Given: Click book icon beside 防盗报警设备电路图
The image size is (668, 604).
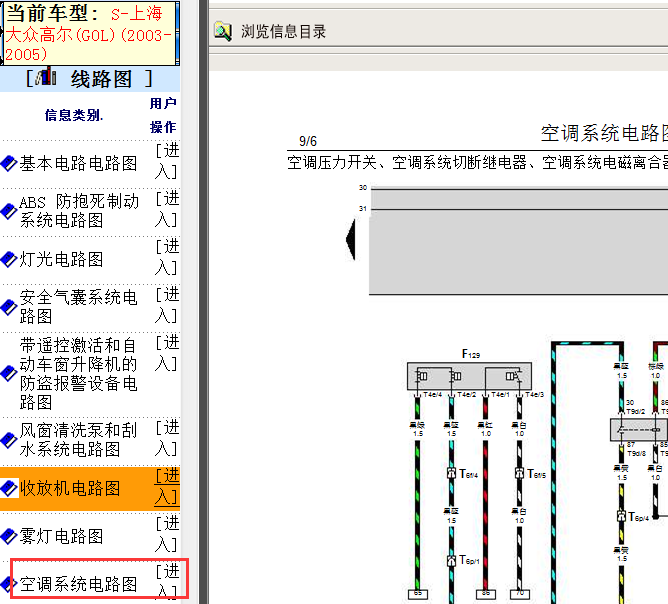Looking at the screenshot, I should click(9, 374).
